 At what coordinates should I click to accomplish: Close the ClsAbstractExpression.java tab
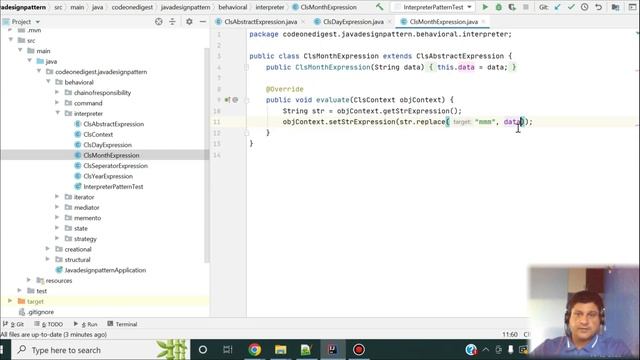pyautogui.click(x=303, y=22)
